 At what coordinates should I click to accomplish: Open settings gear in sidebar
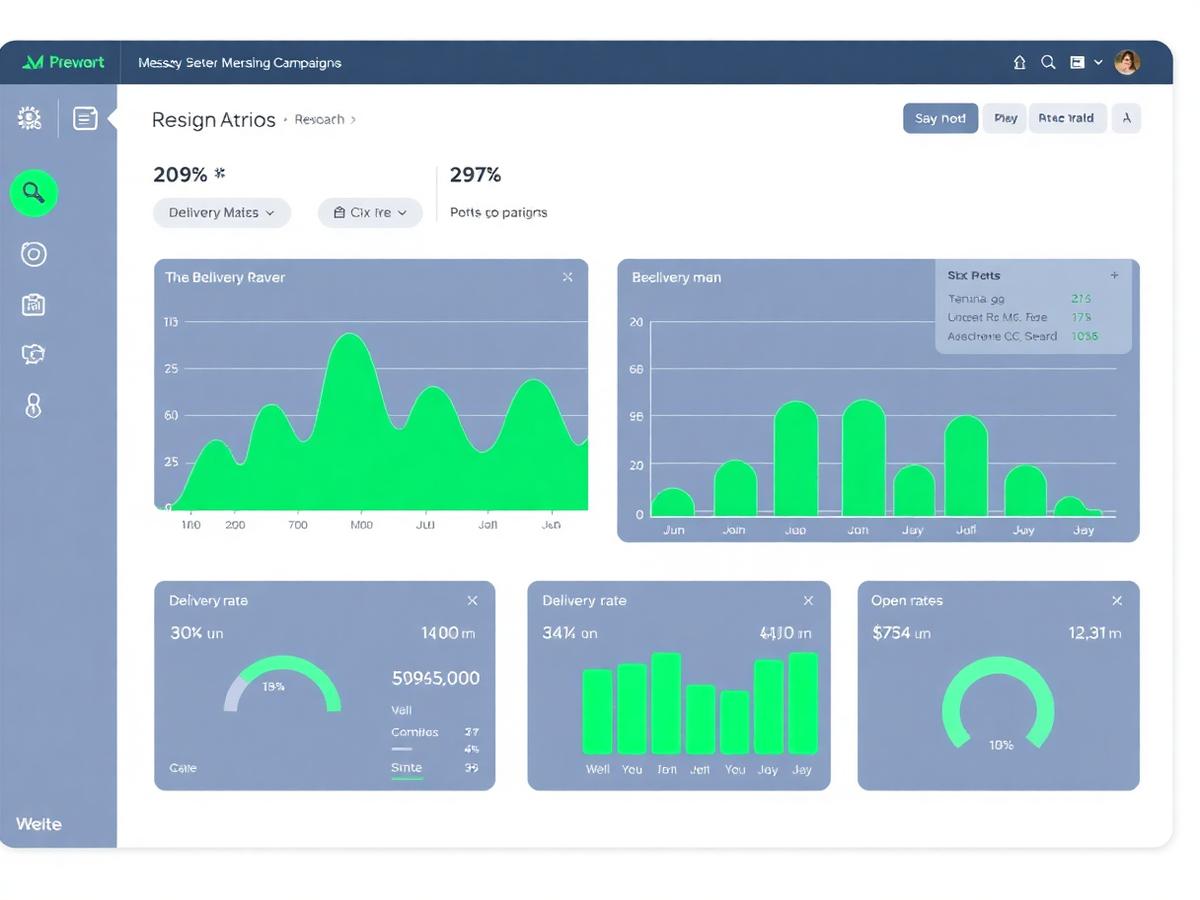[29, 118]
